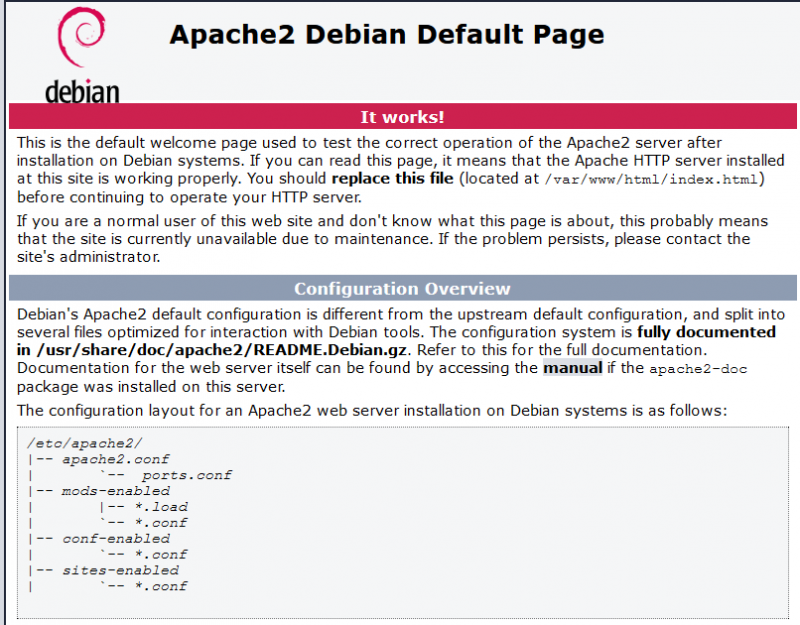Screen dimensions: 800x625
Task: Click the paragraph starting If you are a normal user
Action: pyautogui.click(x=392, y=239)
